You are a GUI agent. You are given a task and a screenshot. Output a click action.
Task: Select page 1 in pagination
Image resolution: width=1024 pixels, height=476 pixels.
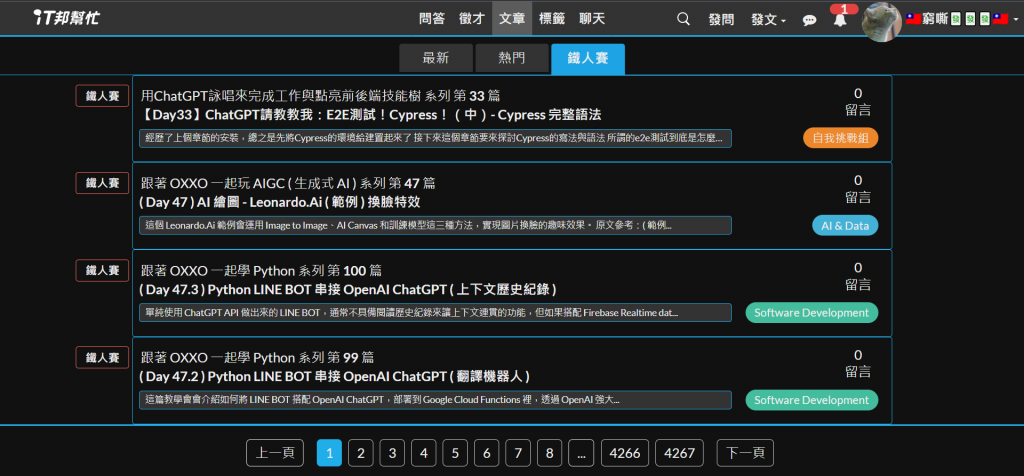329,453
